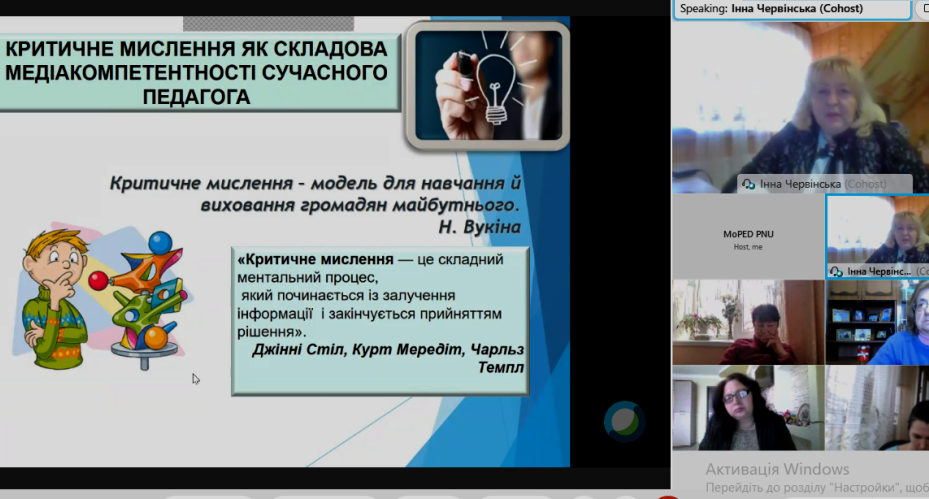Select participant in red sweater video tile
The height and width of the screenshot is (499, 929).
pos(748,322)
